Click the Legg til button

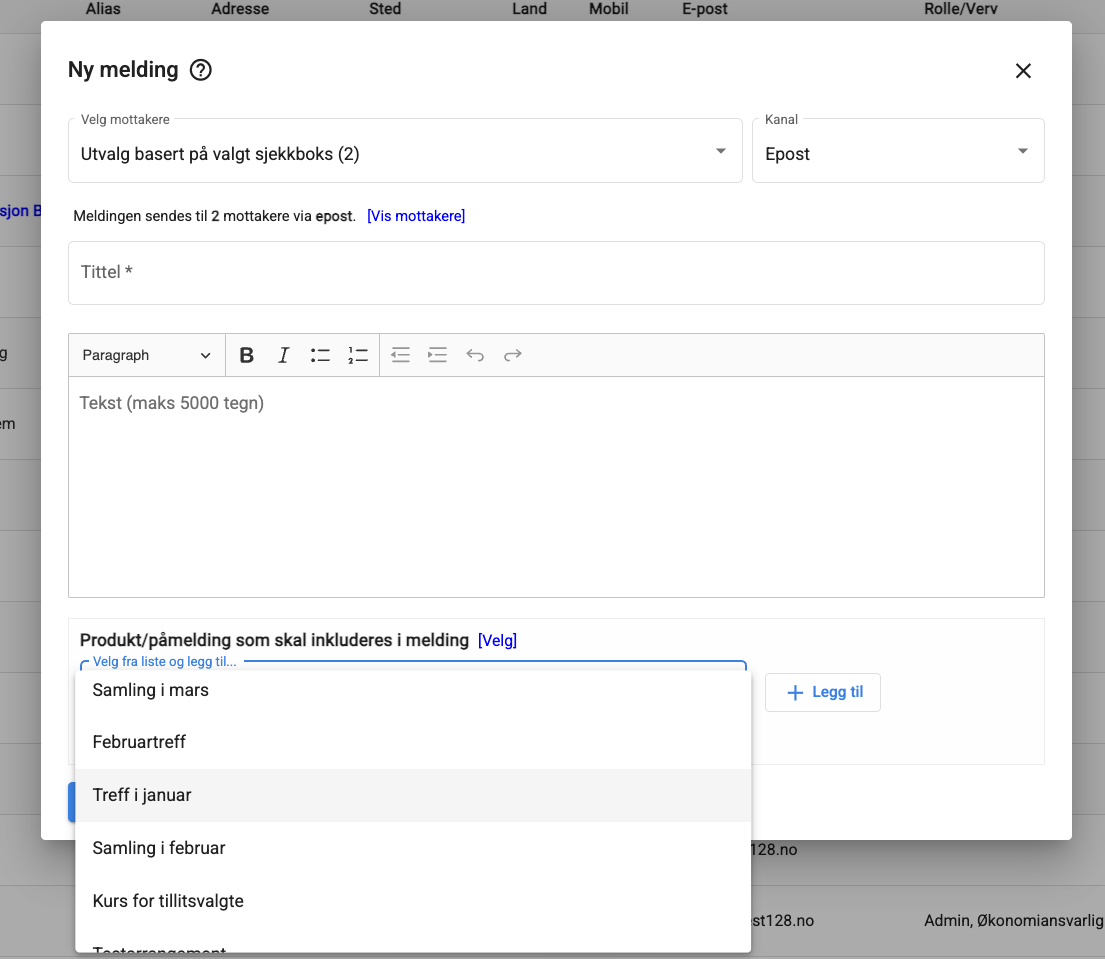pos(822,692)
